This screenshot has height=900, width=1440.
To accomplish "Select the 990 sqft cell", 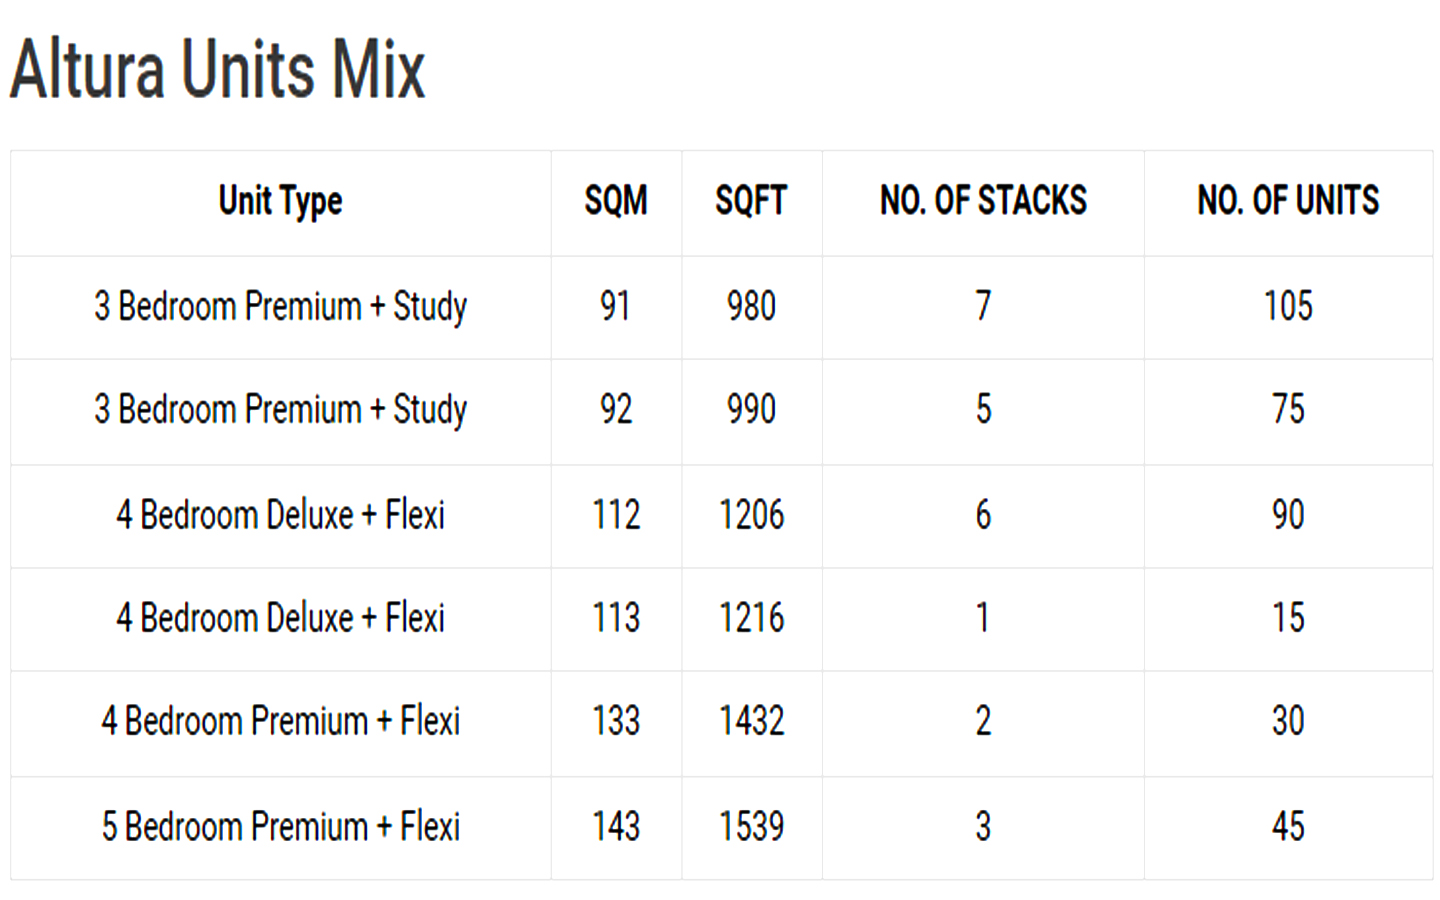I will [751, 409].
